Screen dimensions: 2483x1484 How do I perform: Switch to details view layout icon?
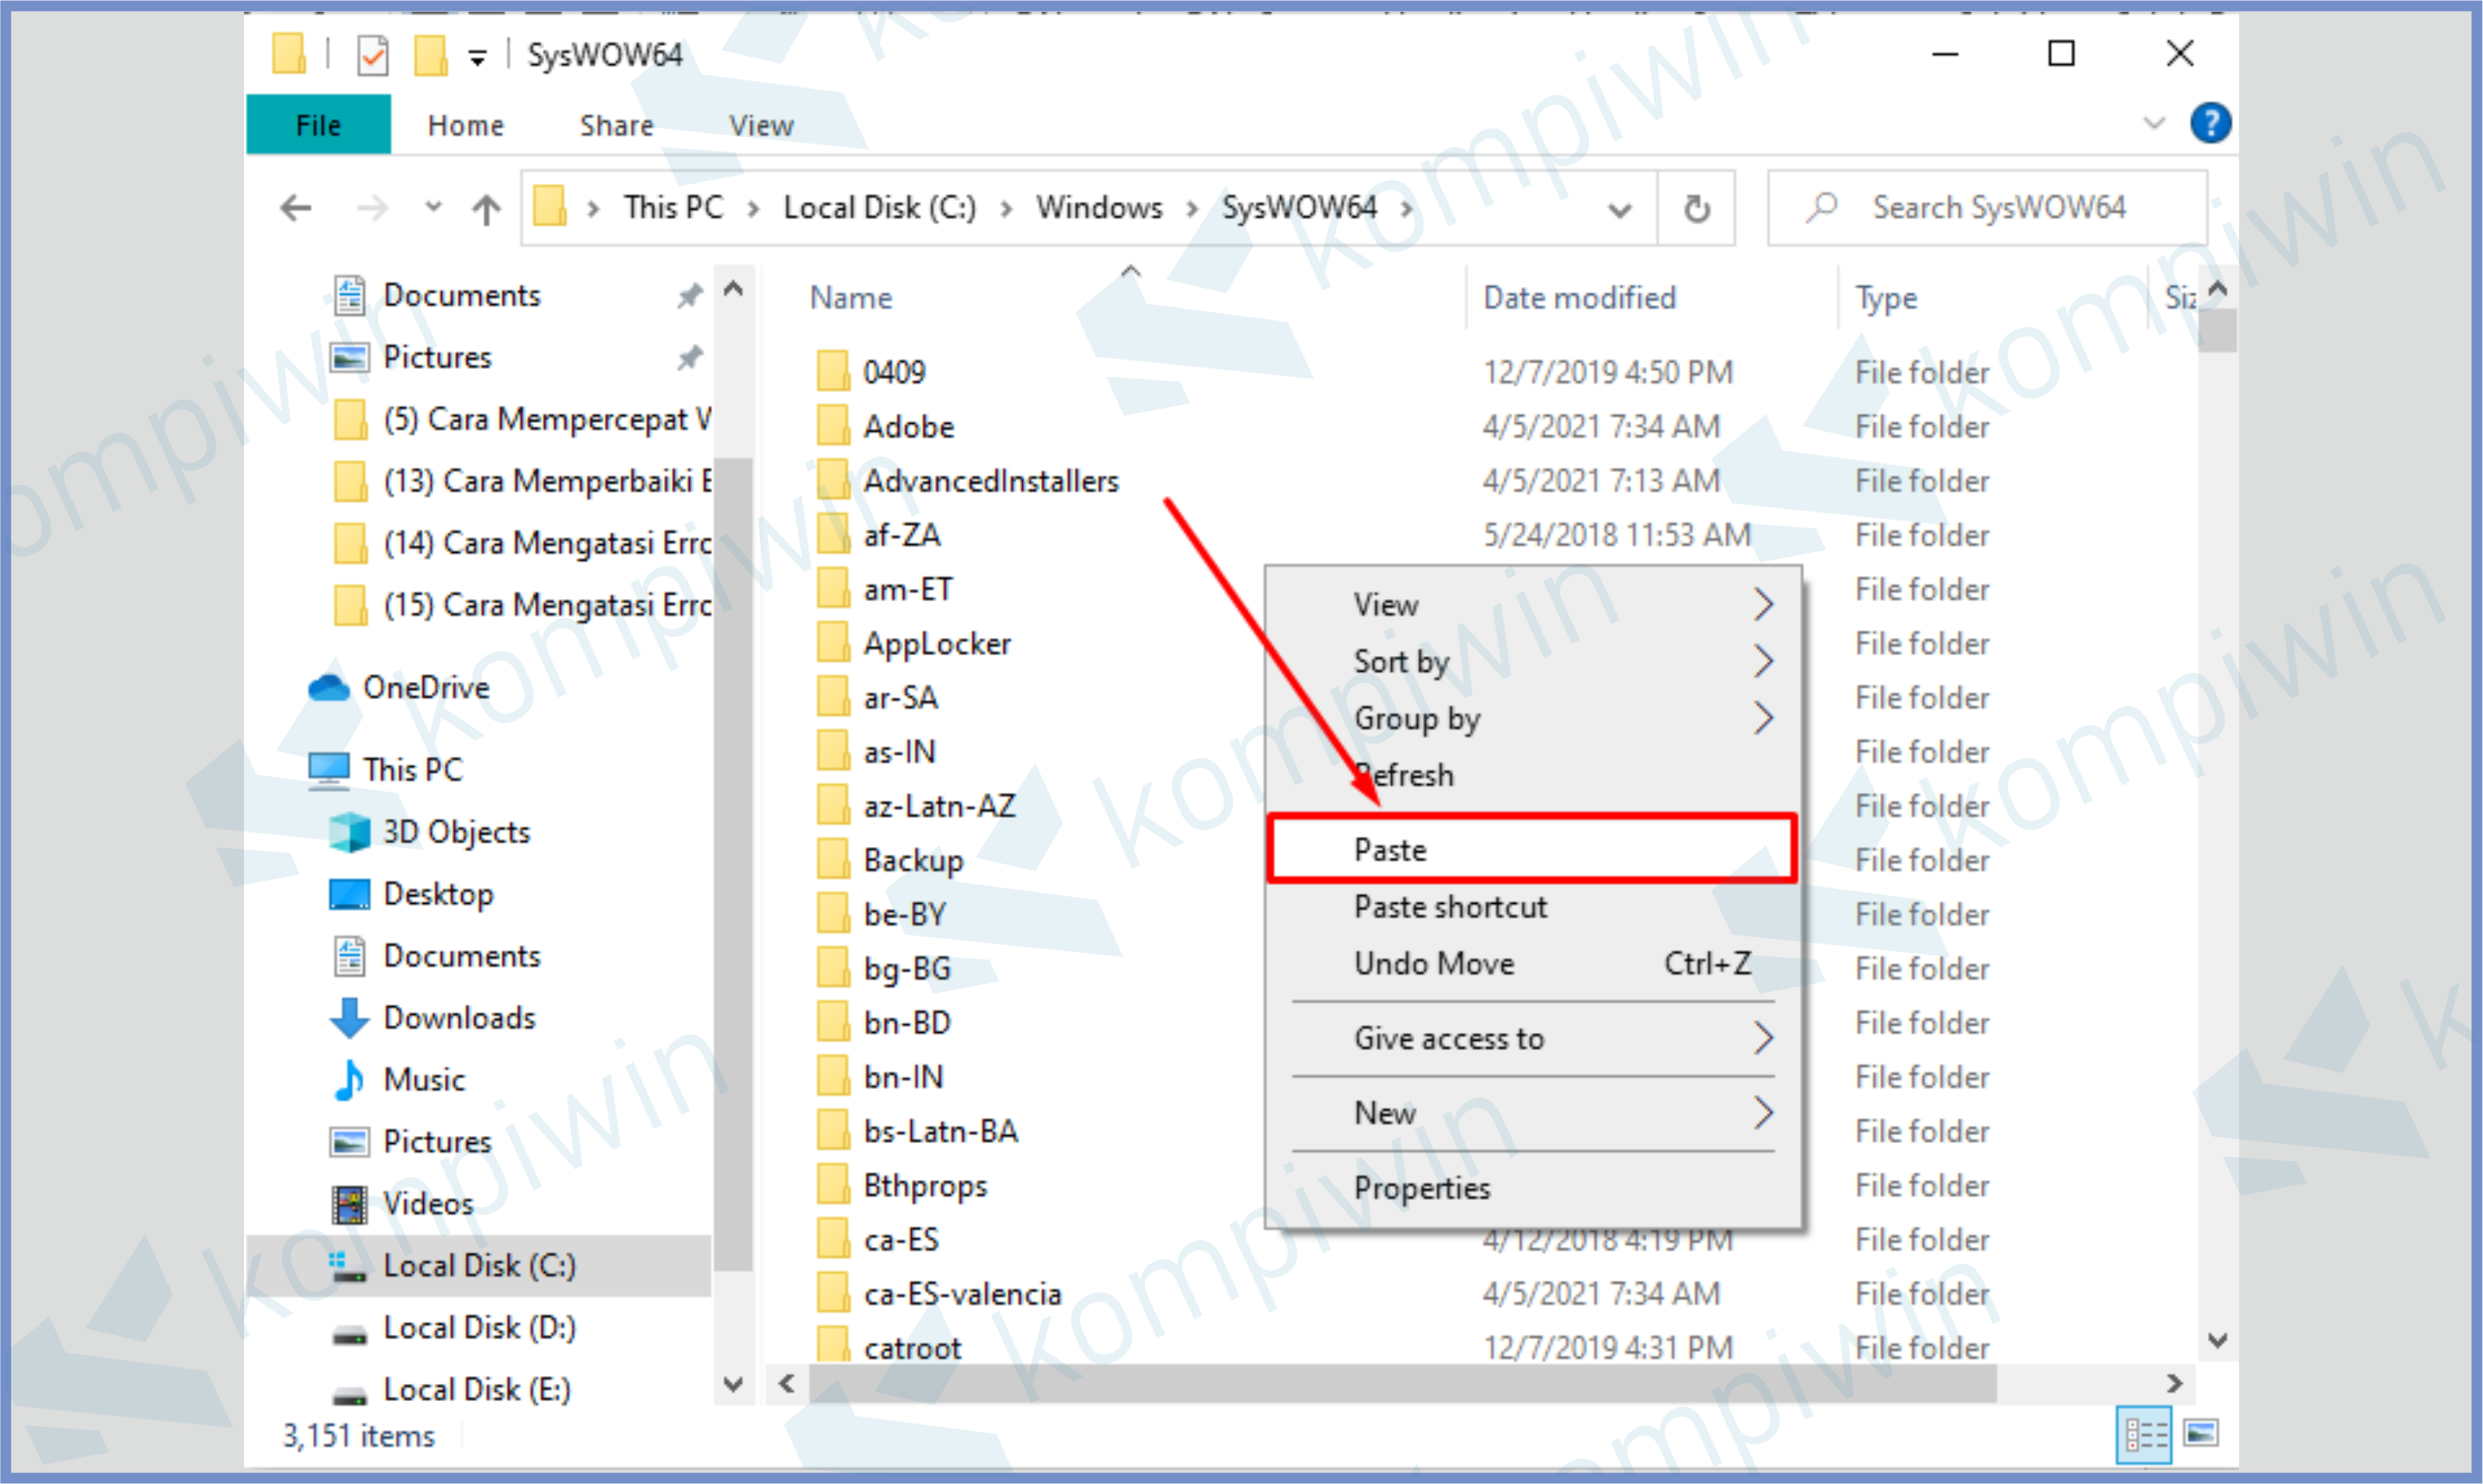(2143, 1435)
